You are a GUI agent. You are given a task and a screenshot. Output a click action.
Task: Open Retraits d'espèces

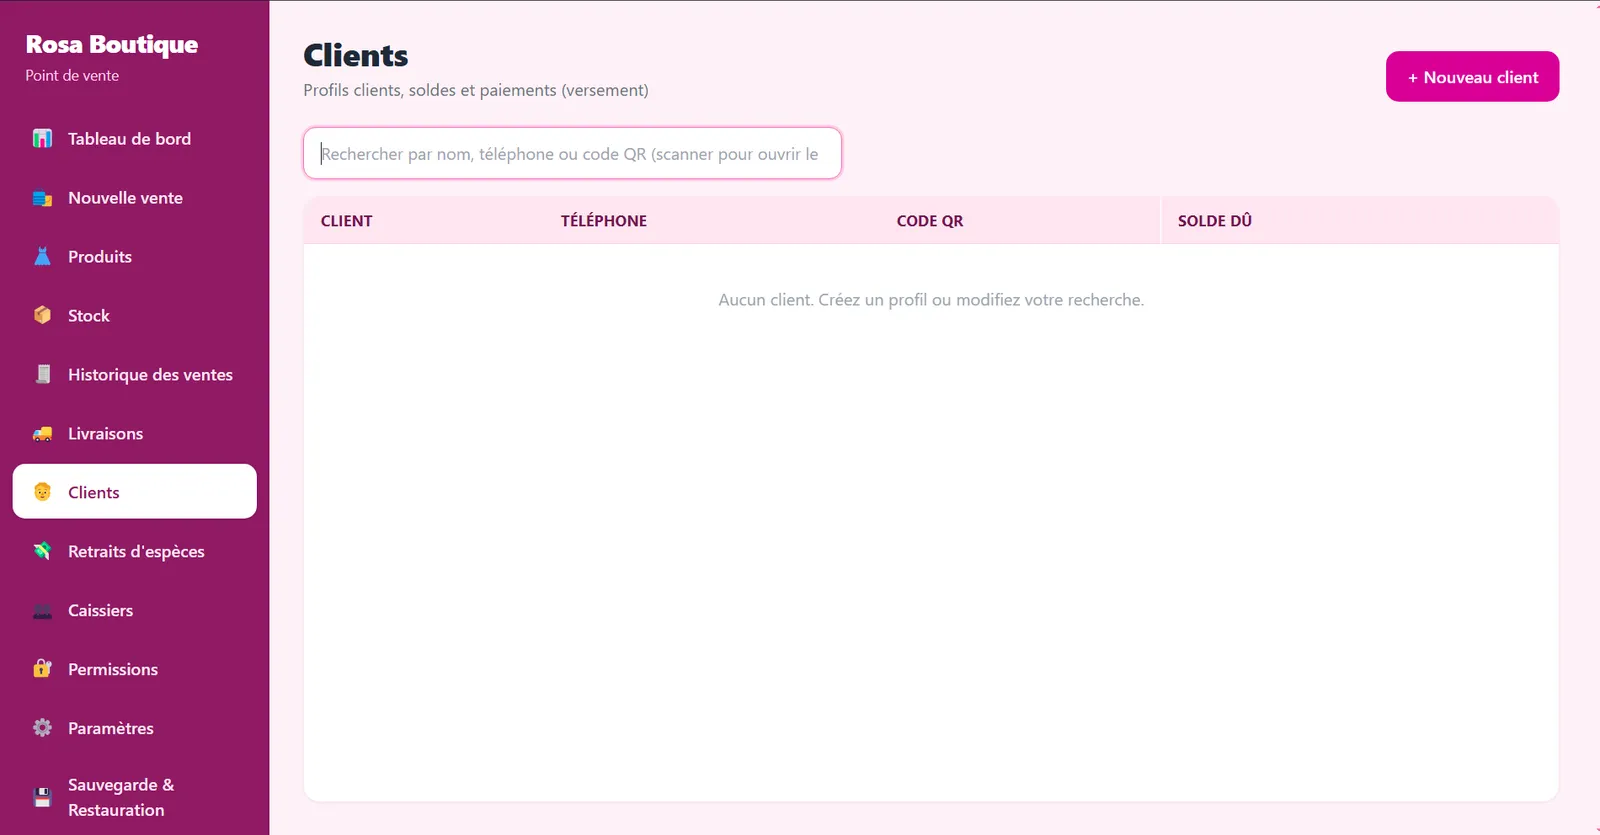point(134,551)
